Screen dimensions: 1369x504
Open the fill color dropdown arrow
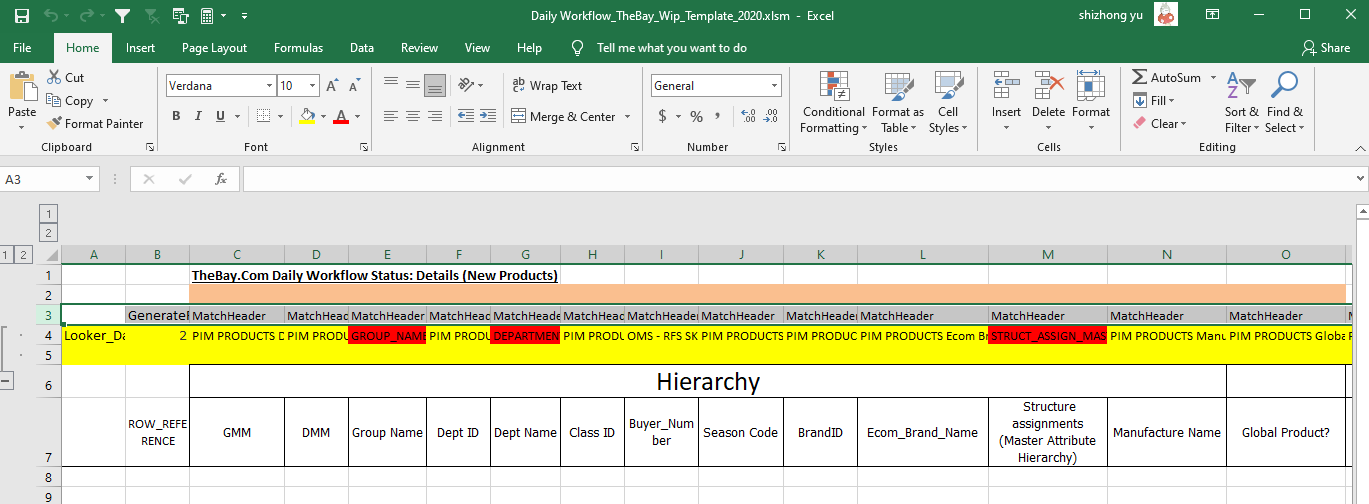tap(323, 116)
